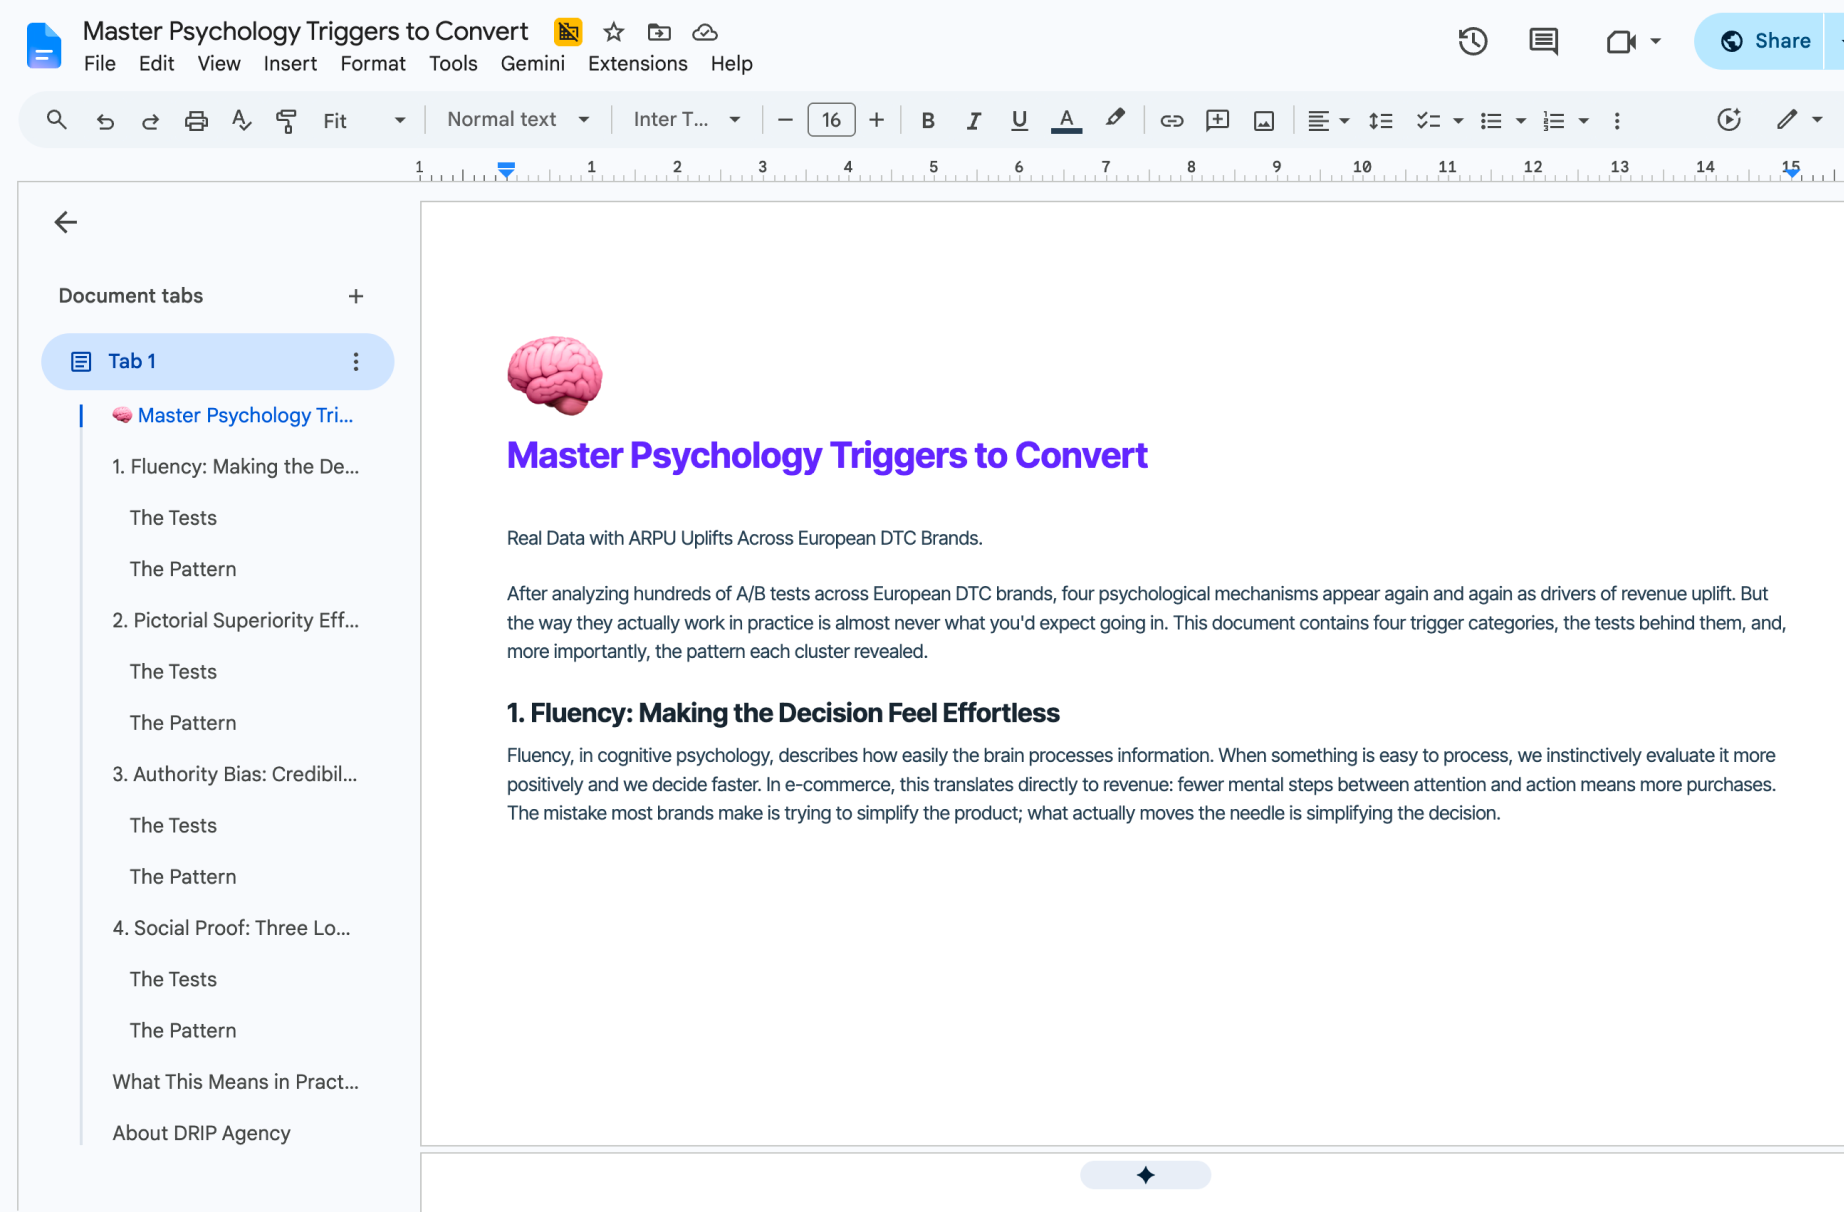The width and height of the screenshot is (1844, 1212).
Task: Open Tab 1 options menu
Action: [356, 362]
